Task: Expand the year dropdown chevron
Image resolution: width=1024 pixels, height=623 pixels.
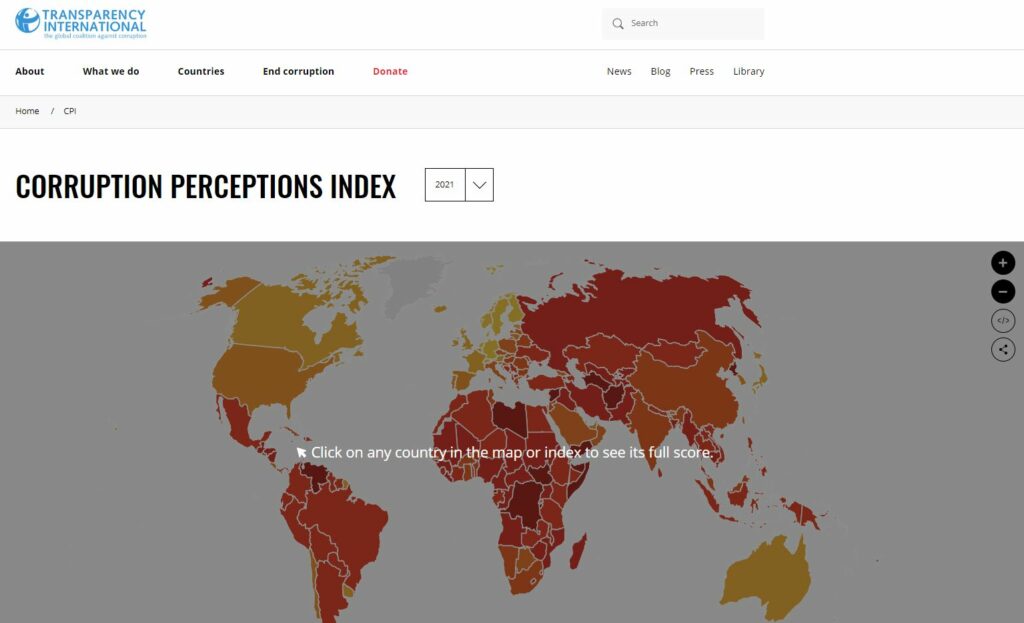Action: (479, 185)
